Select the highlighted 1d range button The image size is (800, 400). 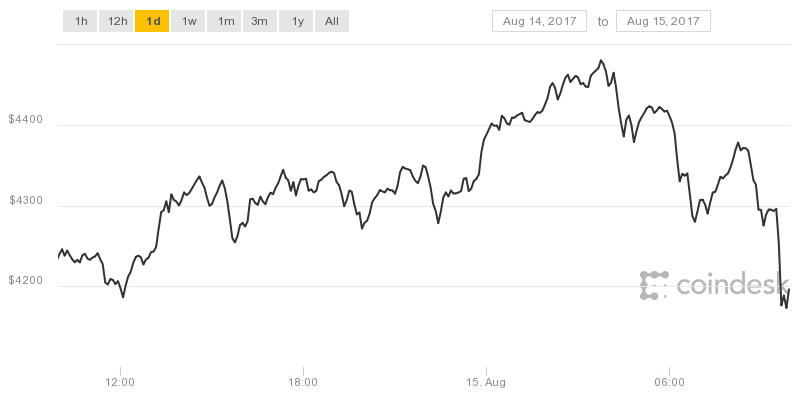(152, 21)
